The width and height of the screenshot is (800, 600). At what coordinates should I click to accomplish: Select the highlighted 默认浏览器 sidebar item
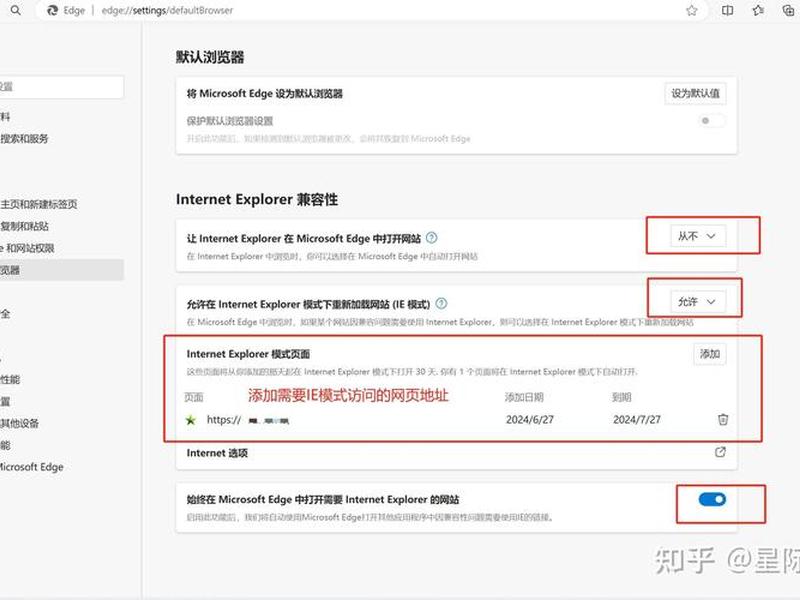pyautogui.click(x=62, y=270)
